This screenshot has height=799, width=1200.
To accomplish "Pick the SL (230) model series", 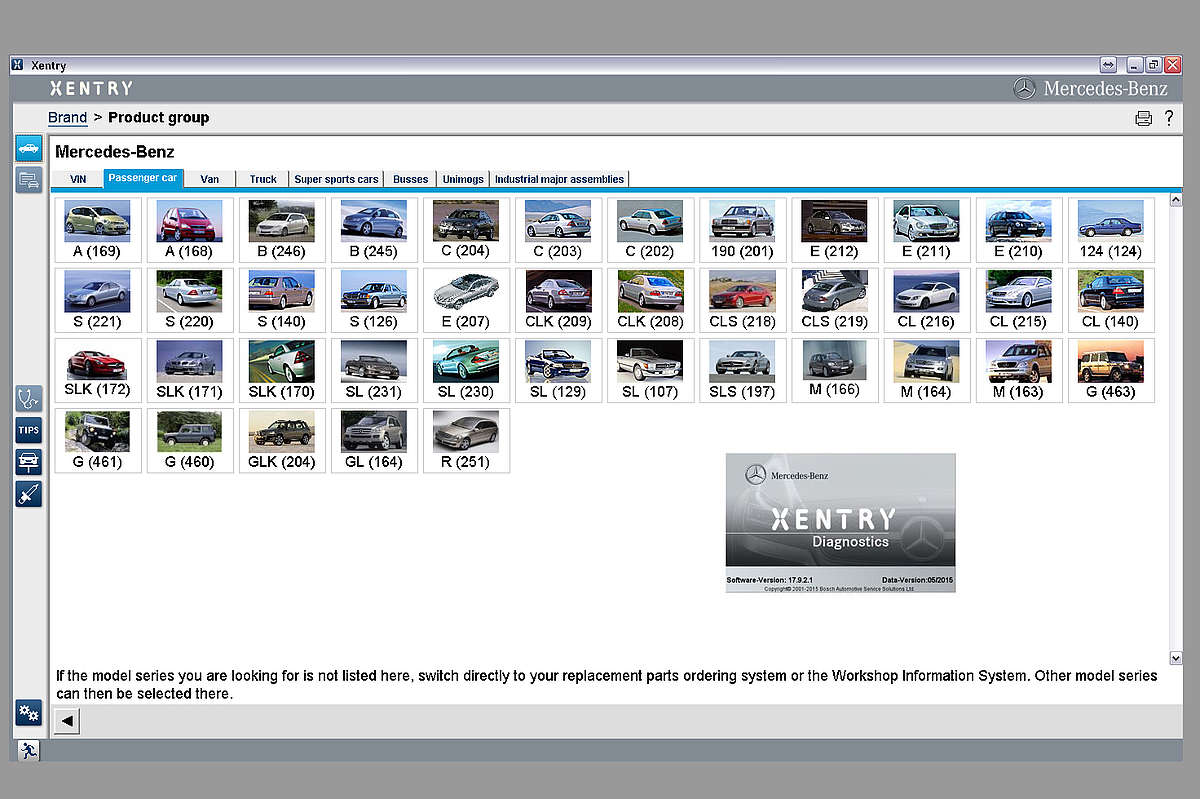I will pos(465,370).
